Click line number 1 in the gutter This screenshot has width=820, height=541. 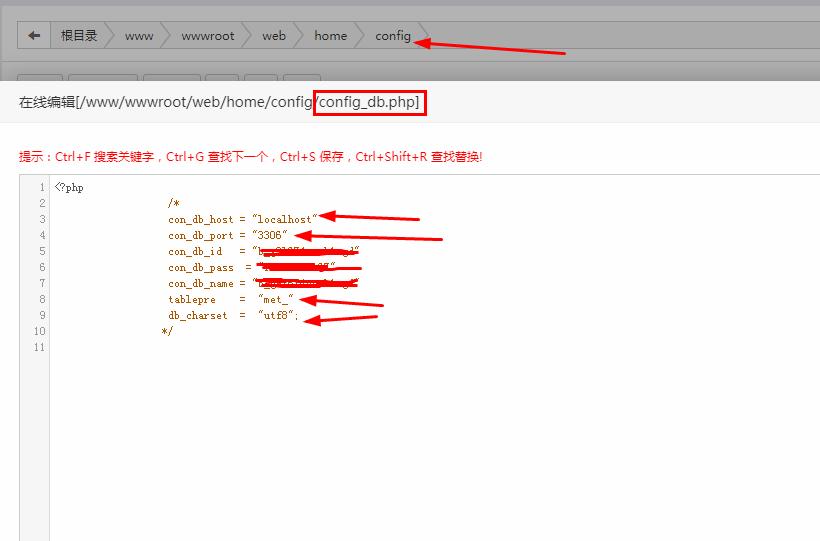pos(41,188)
